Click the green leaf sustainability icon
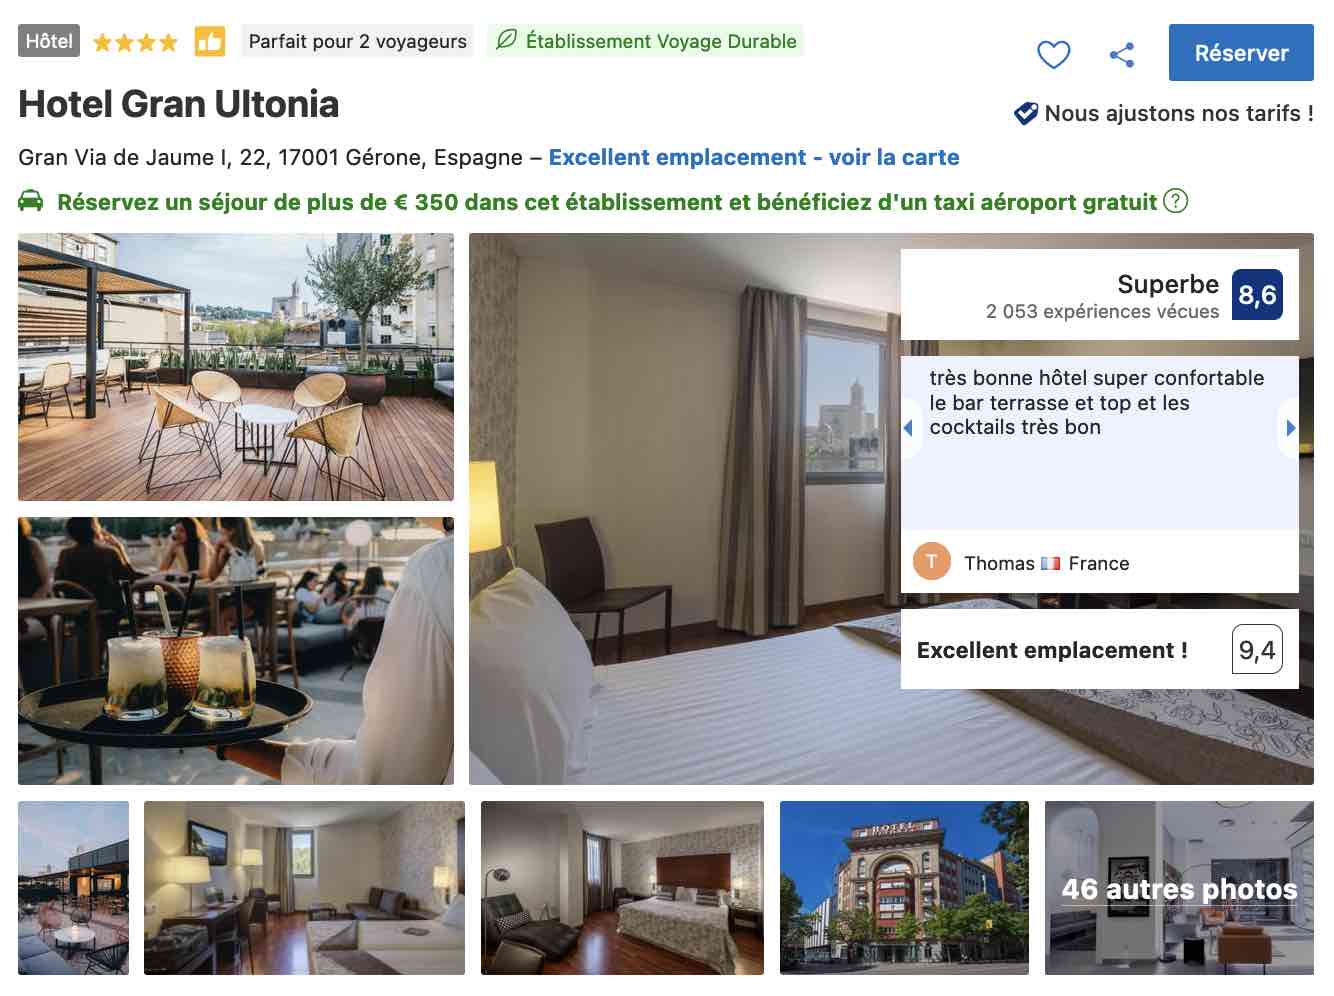This screenshot has width=1334, height=996. pyautogui.click(x=507, y=40)
